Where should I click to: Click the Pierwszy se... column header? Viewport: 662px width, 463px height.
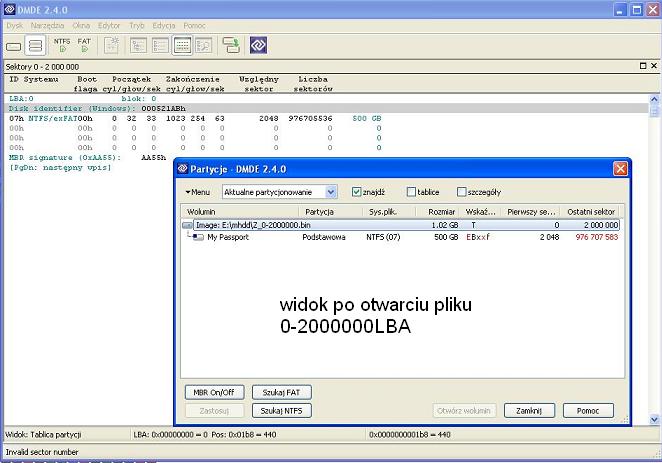(530, 212)
